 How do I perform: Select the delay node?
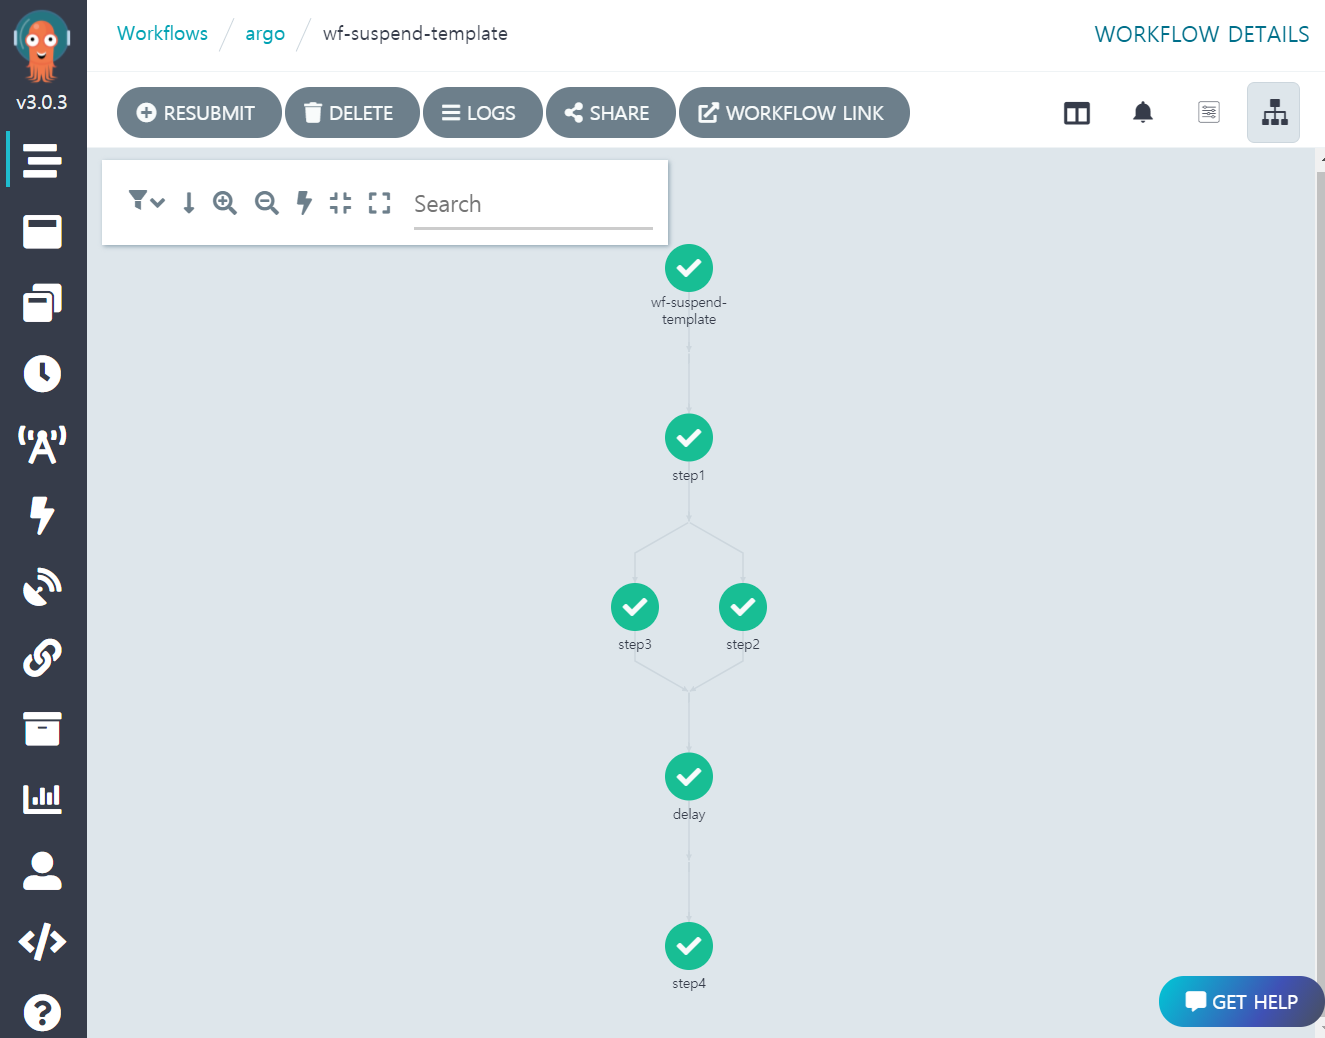[689, 776]
